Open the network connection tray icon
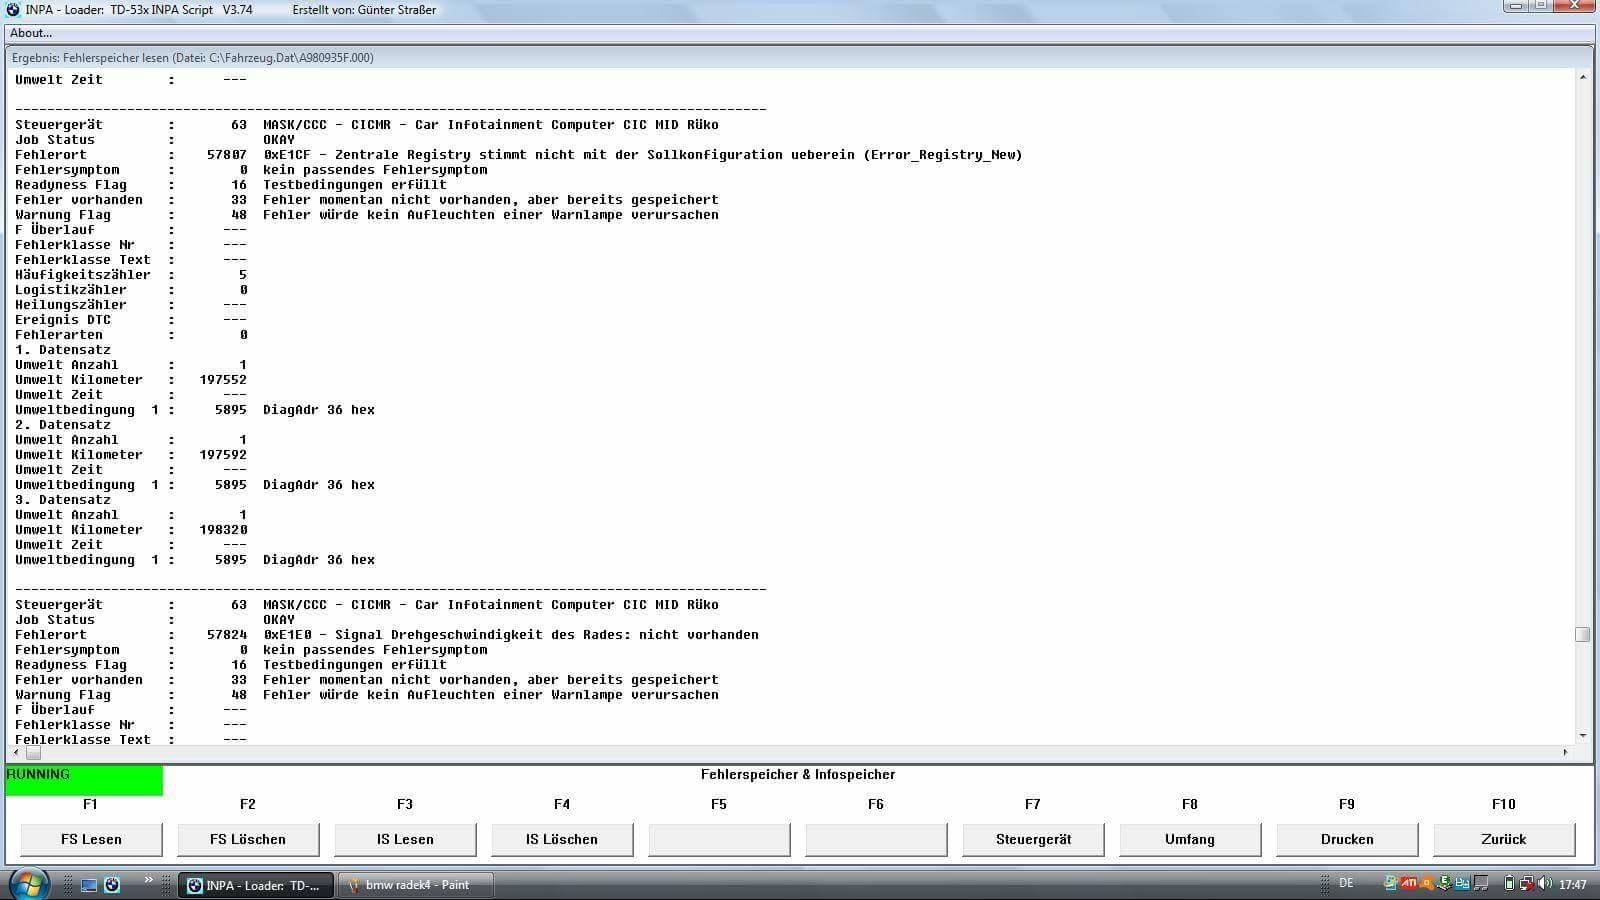Viewport: 1600px width, 900px height. [x=1527, y=884]
